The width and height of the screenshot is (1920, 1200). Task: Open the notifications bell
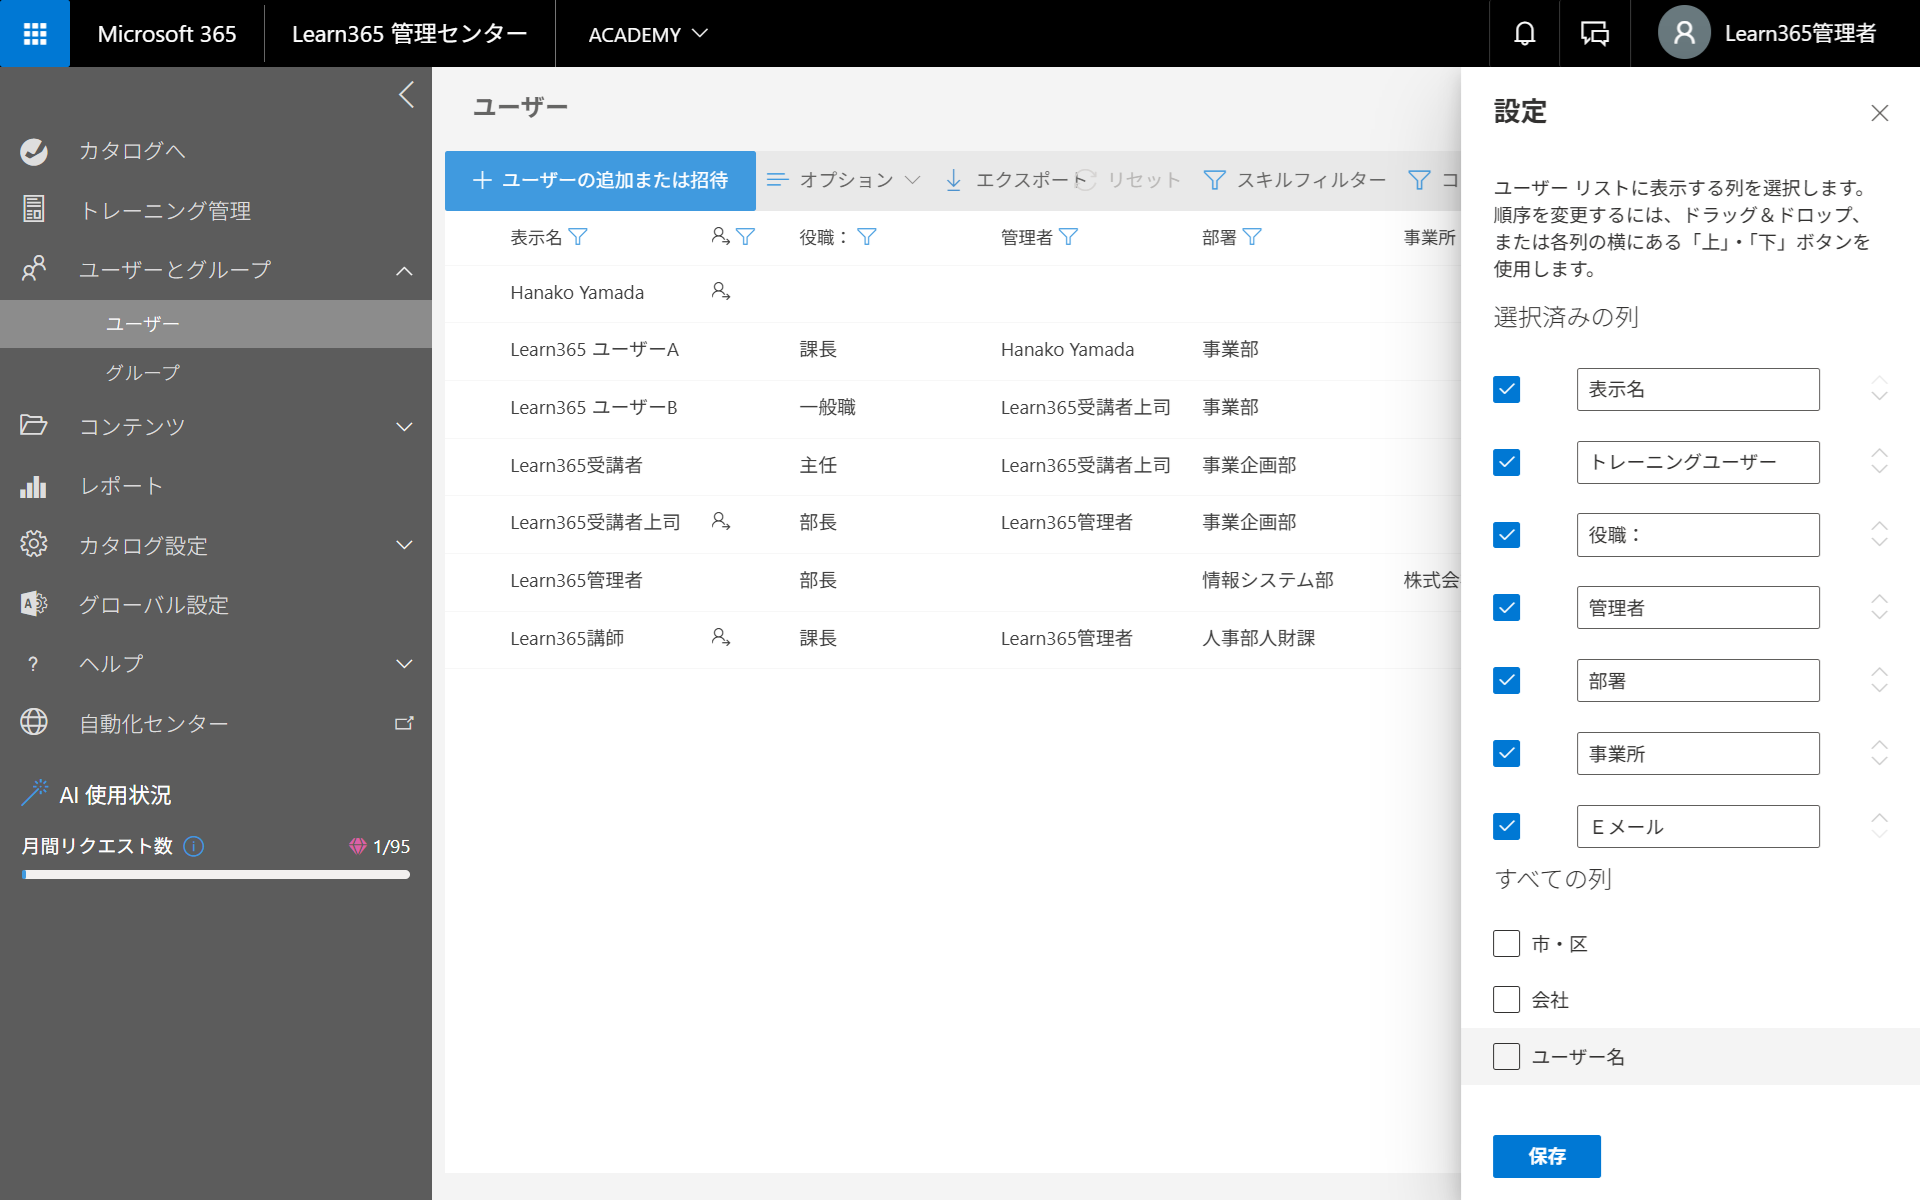pyautogui.click(x=1524, y=34)
